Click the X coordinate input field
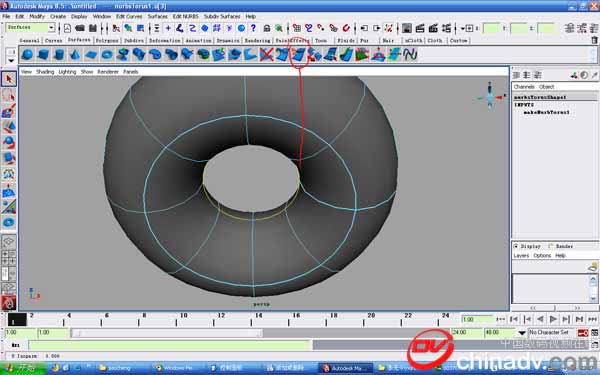Viewport: 600px width, 375px height. click(x=492, y=28)
